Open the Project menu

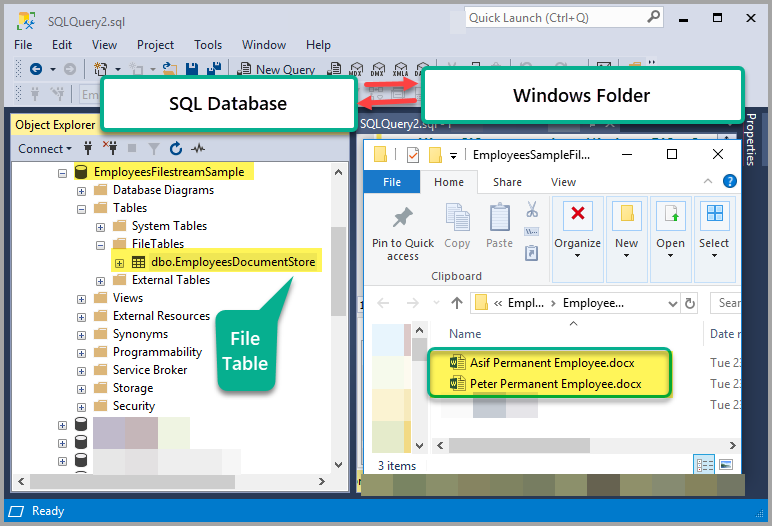coord(155,45)
